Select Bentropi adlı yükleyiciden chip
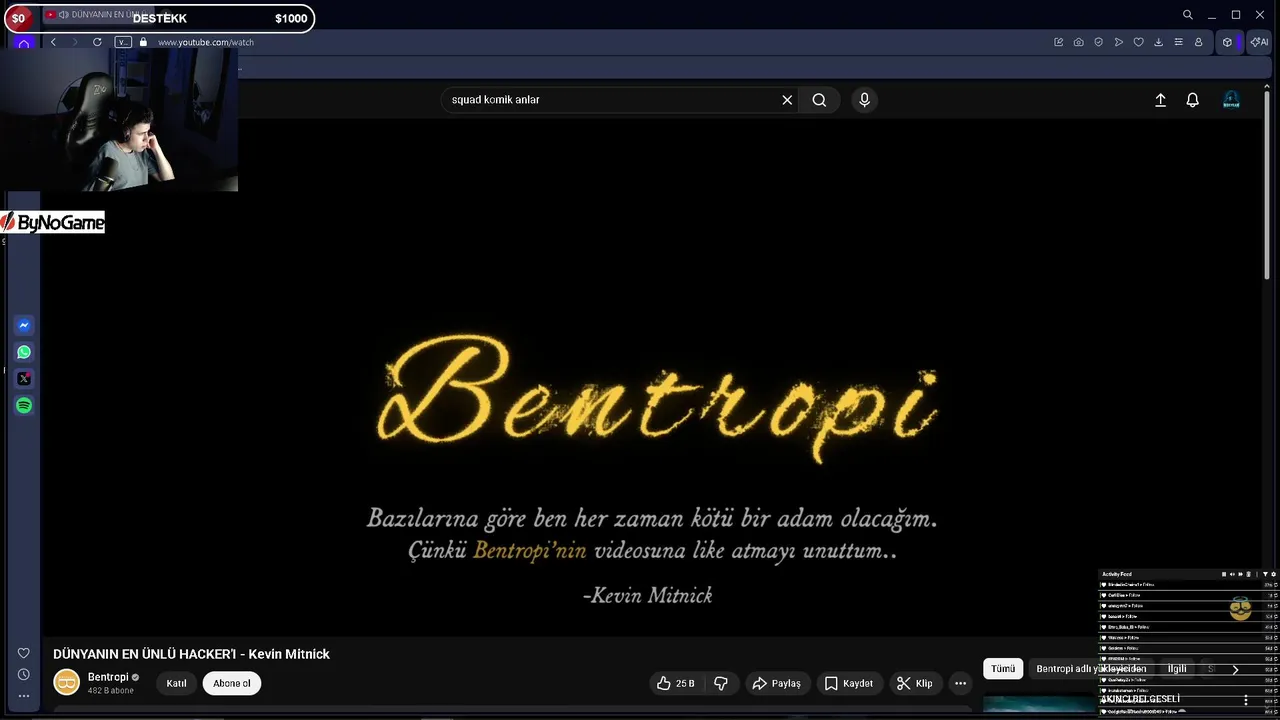This screenshot has height=720, width=1280. tap(1091, 669)
